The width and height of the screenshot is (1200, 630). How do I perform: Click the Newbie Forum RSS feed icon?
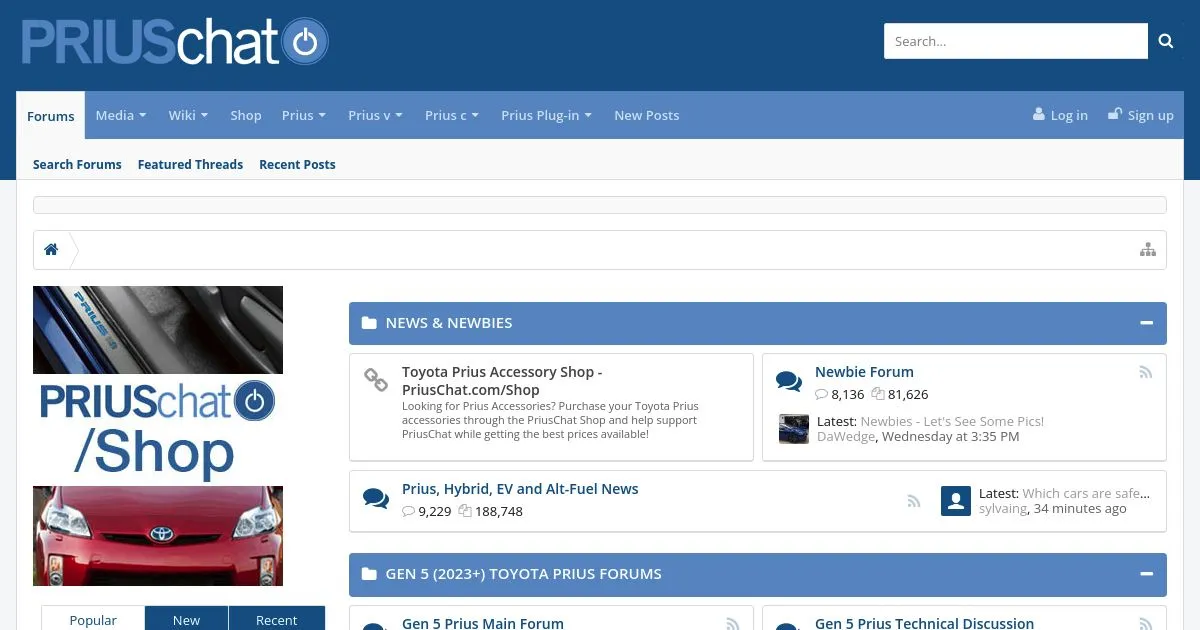click(1146, 372)
